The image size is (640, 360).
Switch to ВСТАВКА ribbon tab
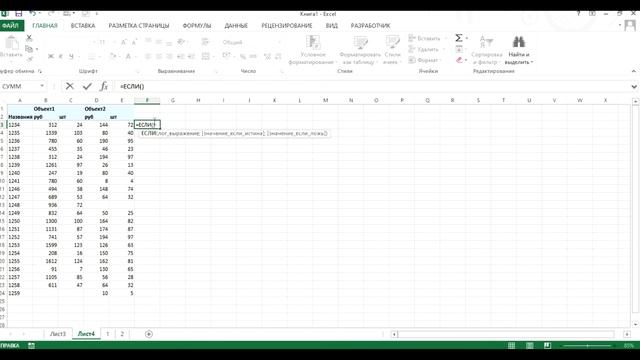pyautogui.click(x=83, y=25)
